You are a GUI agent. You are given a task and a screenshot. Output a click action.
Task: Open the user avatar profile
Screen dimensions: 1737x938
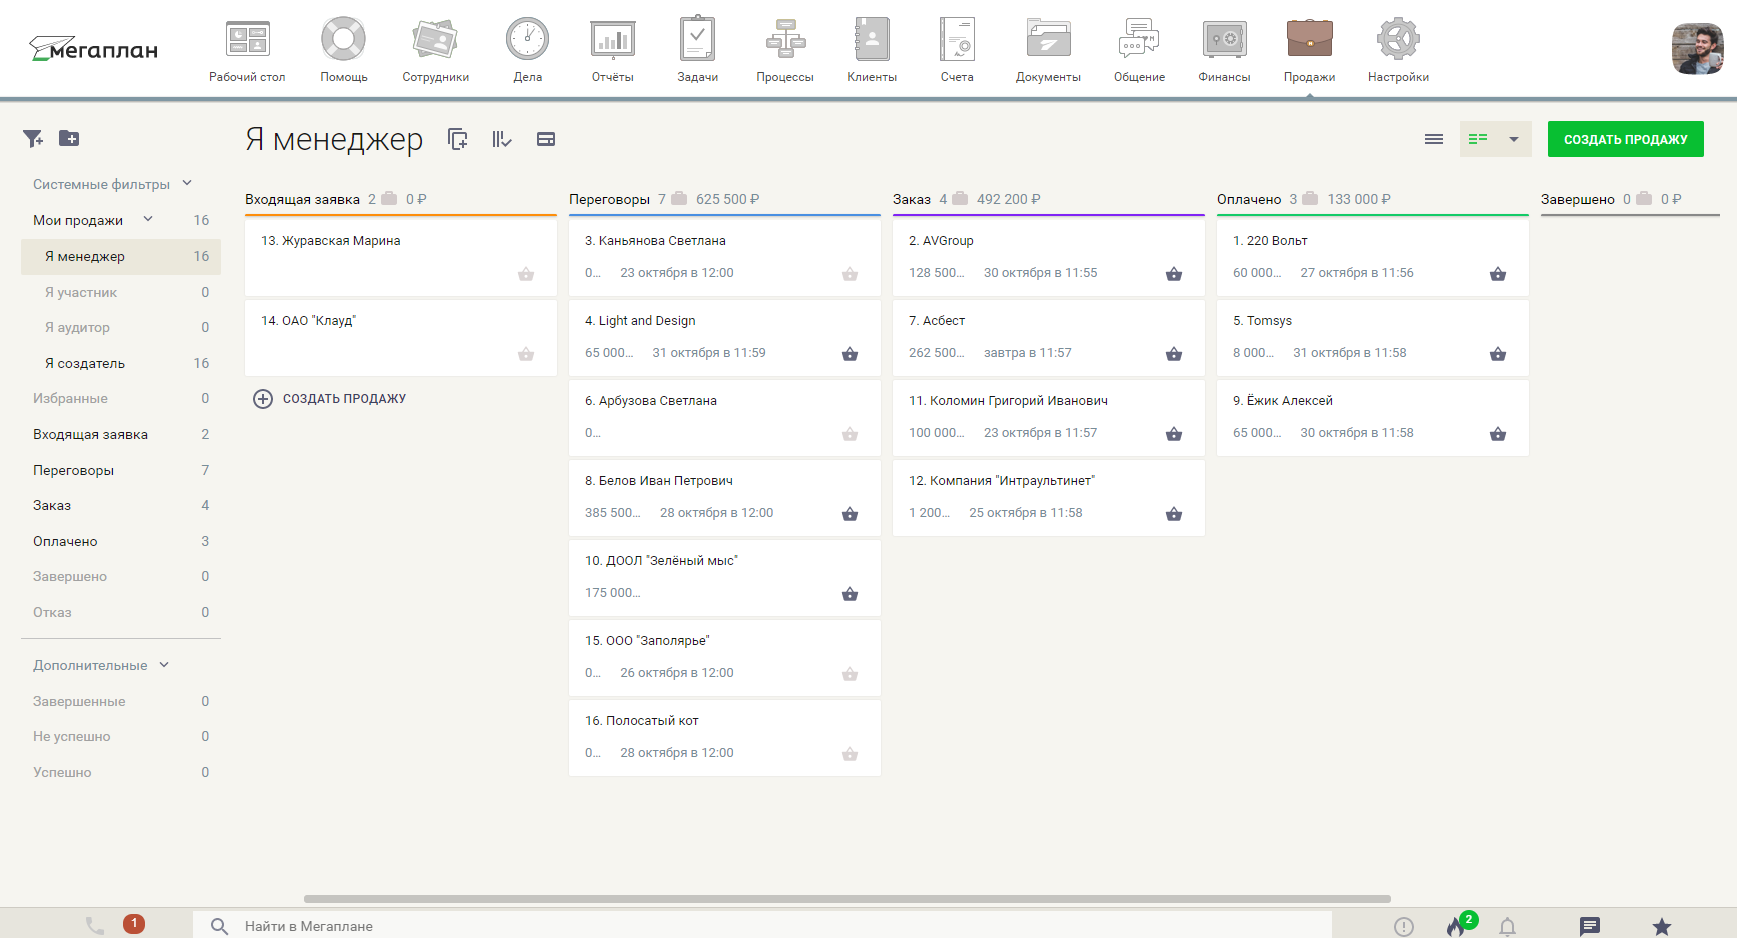(x=1698, y=49)
